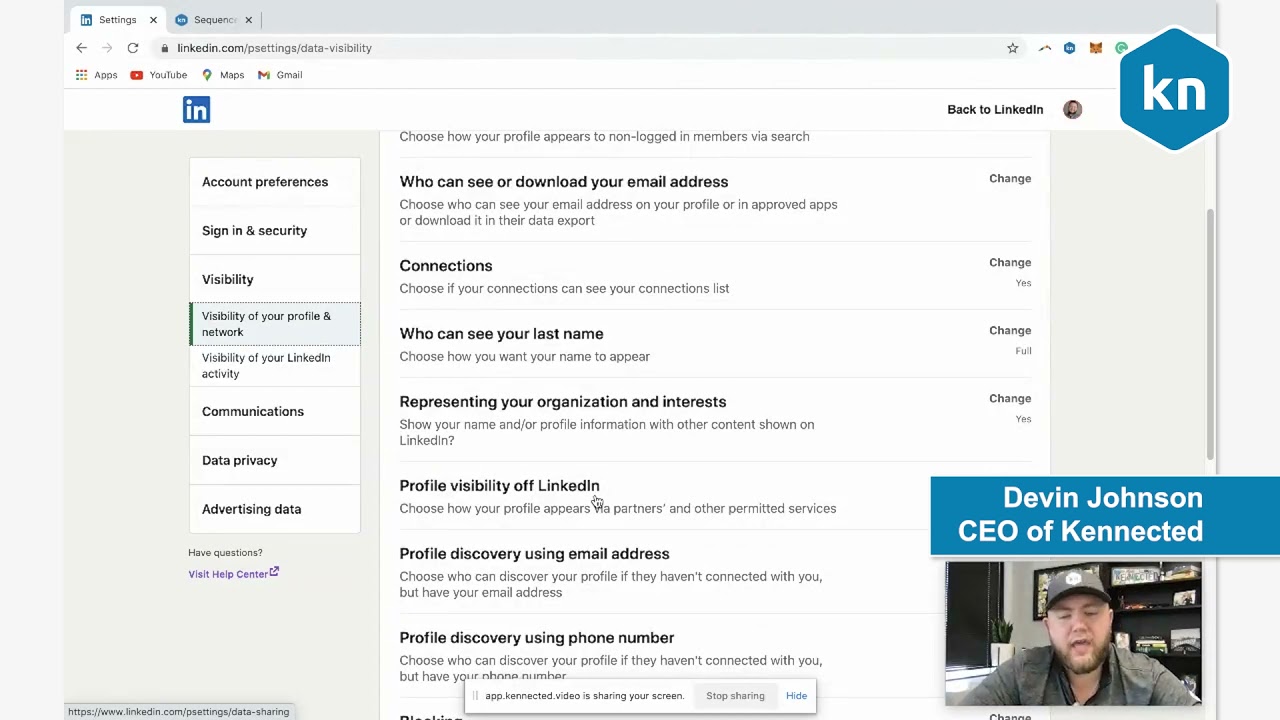Click Stop sharing in the screen-share bar

735,696
